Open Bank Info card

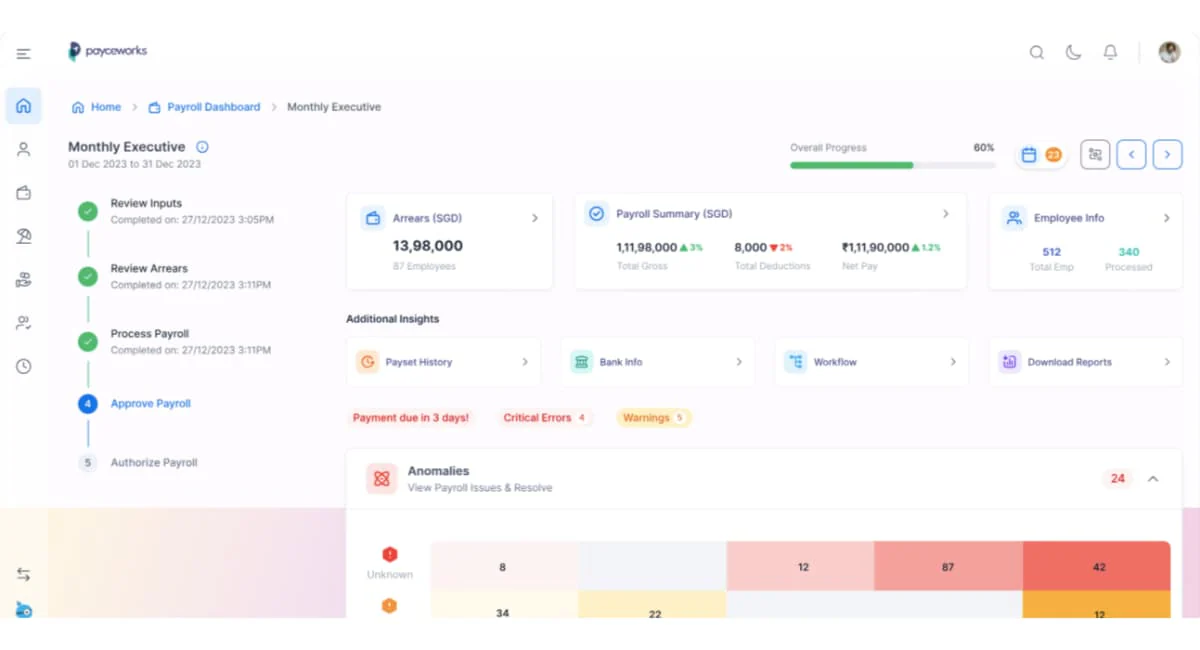click(x=658, y=362)
